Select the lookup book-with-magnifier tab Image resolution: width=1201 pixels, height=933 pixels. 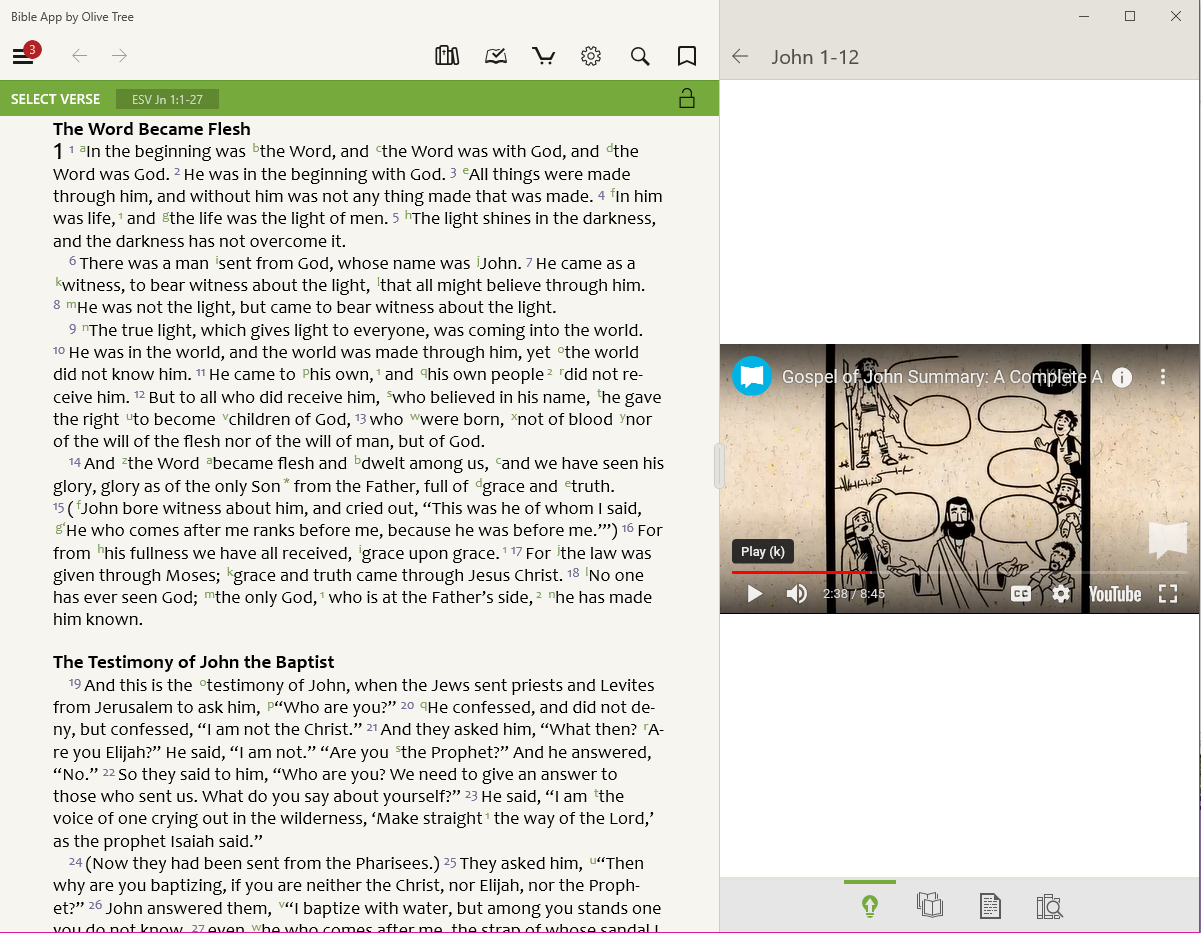tap(1049, 906)
